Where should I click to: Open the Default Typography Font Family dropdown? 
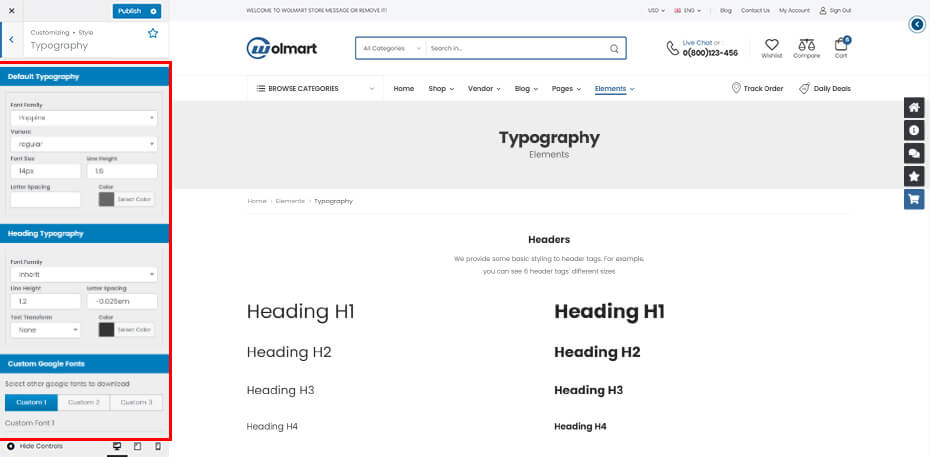[x=83, y=118]
